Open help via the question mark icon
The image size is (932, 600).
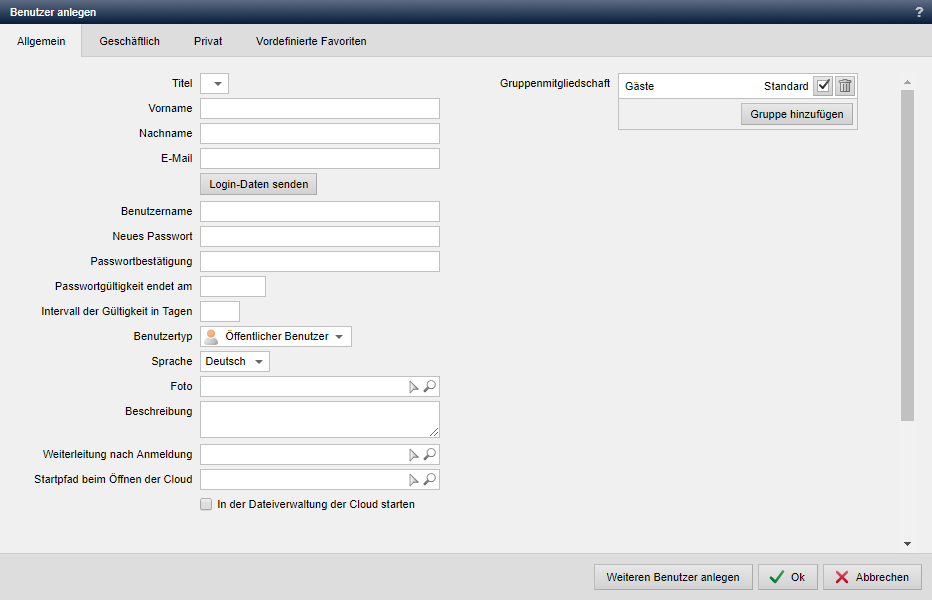point(919,12)
